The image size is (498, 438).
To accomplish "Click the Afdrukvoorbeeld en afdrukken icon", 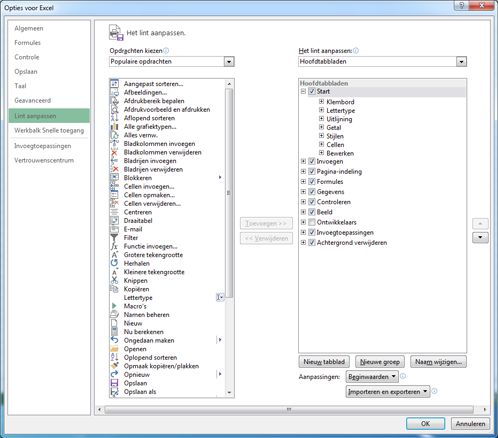I will (114, 109).
